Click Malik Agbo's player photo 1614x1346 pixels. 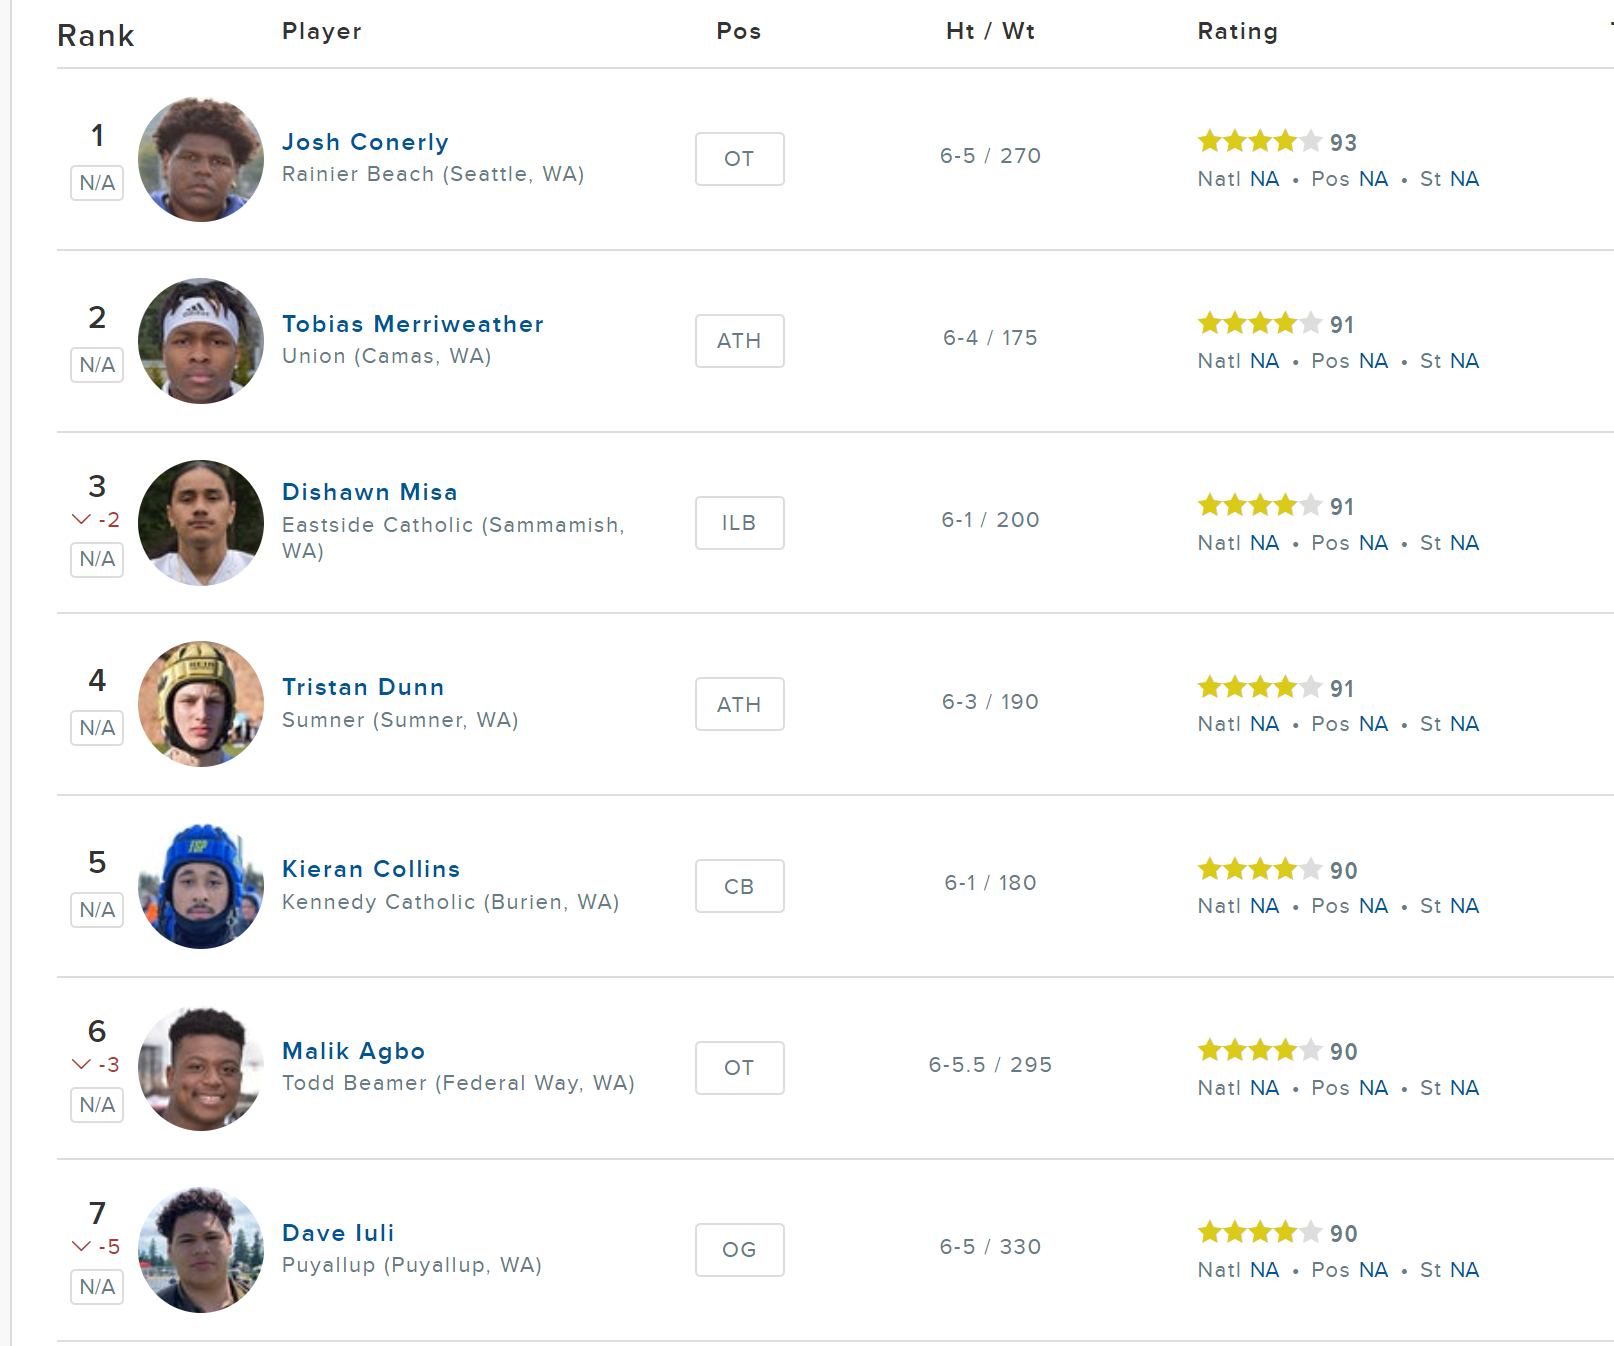(x=201, y=1068)
